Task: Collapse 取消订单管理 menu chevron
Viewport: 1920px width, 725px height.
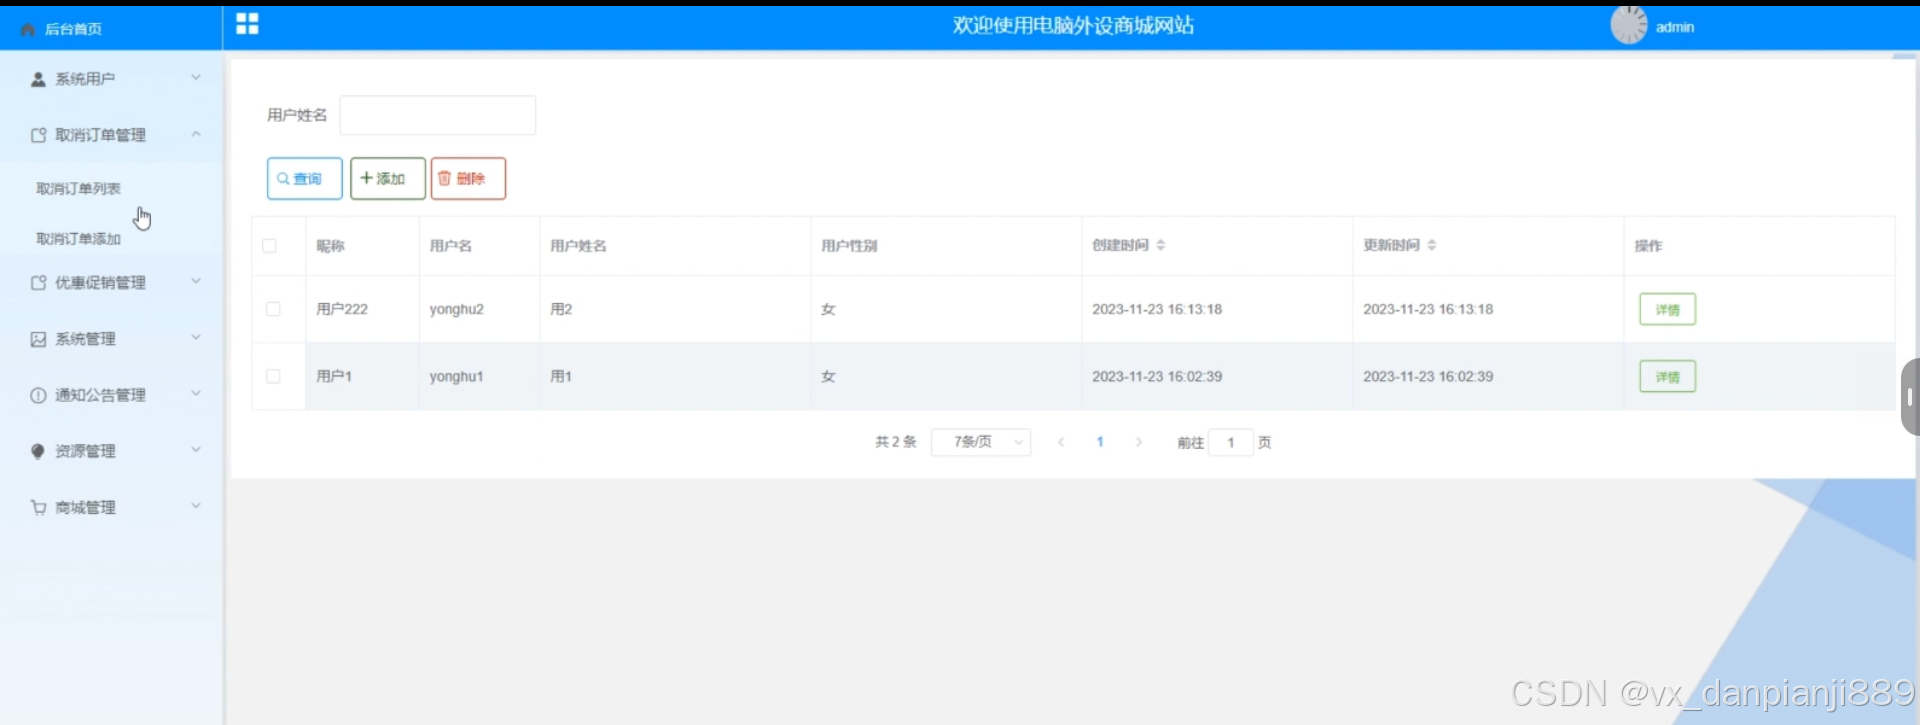Action: [x=196, y=134]
